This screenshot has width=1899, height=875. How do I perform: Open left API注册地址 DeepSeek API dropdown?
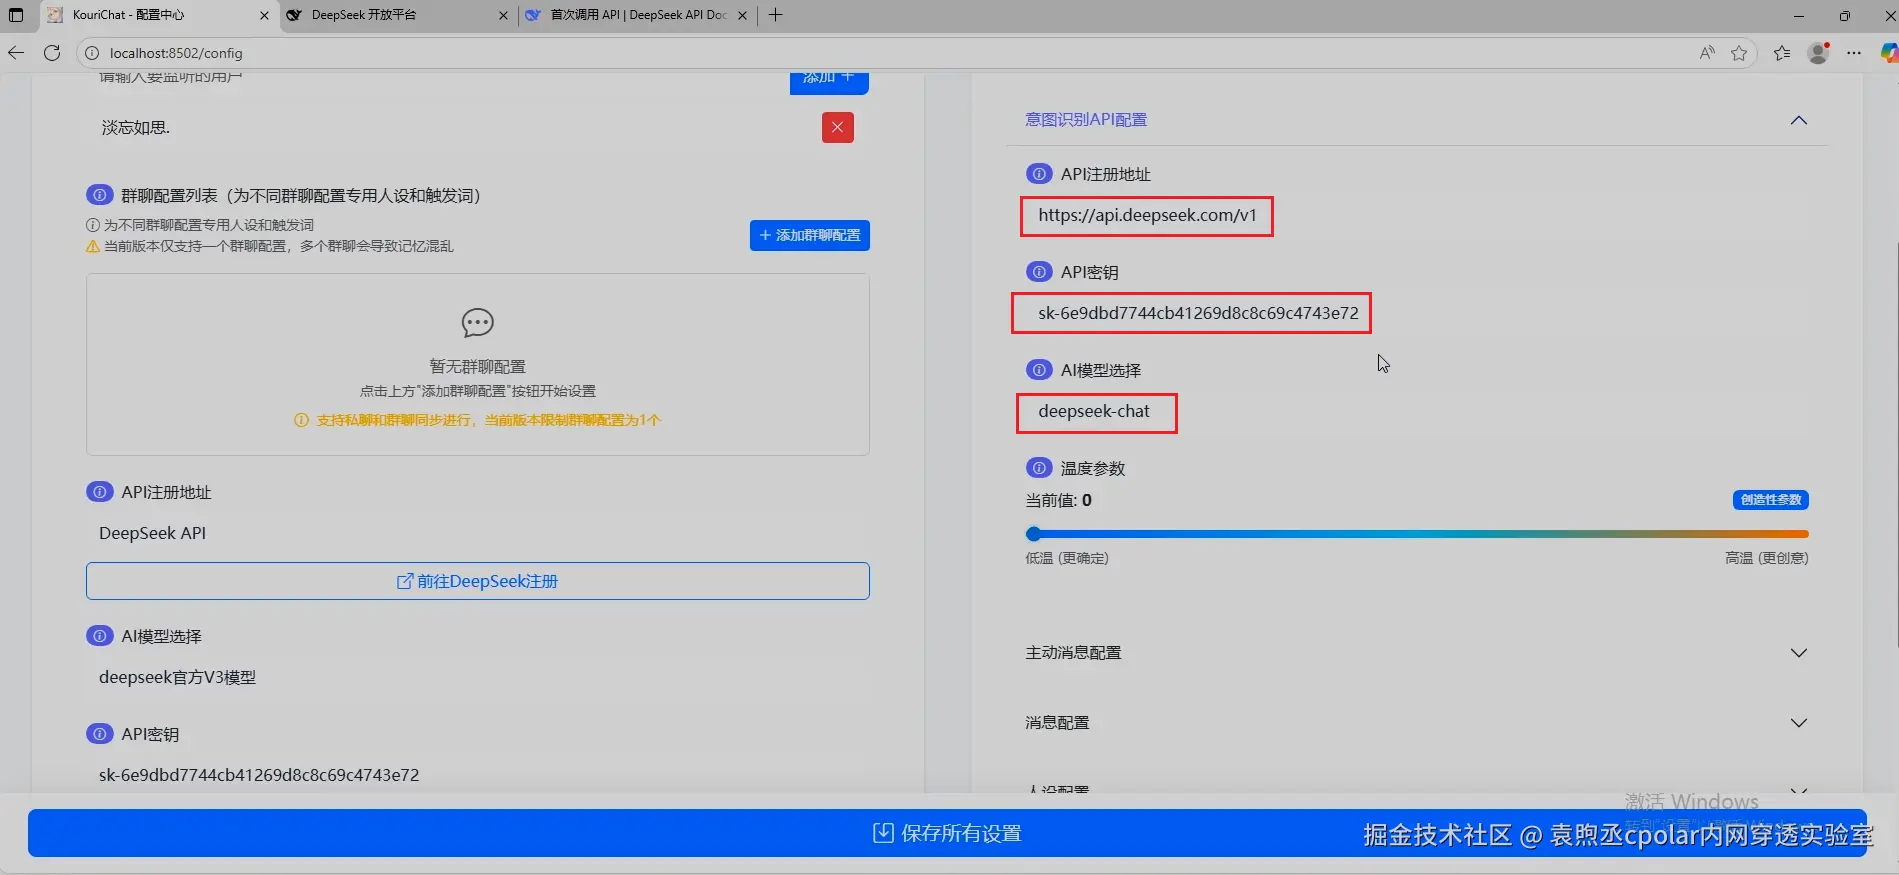(477, 533)
